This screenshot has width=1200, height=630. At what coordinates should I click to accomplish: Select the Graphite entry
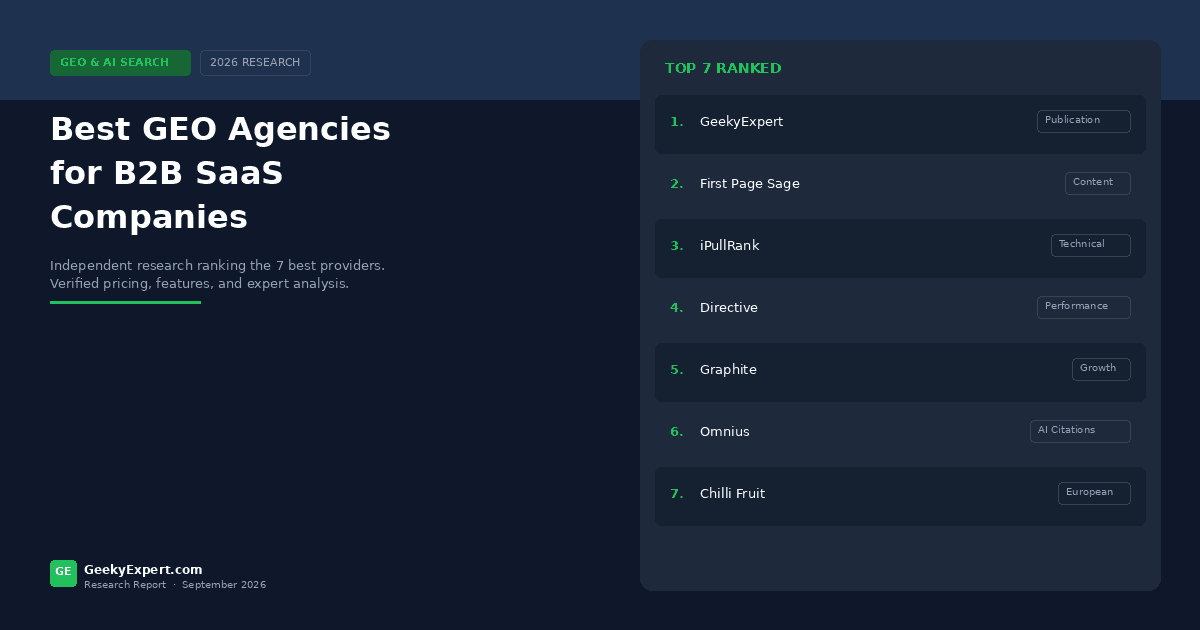[x=900, y=372]
